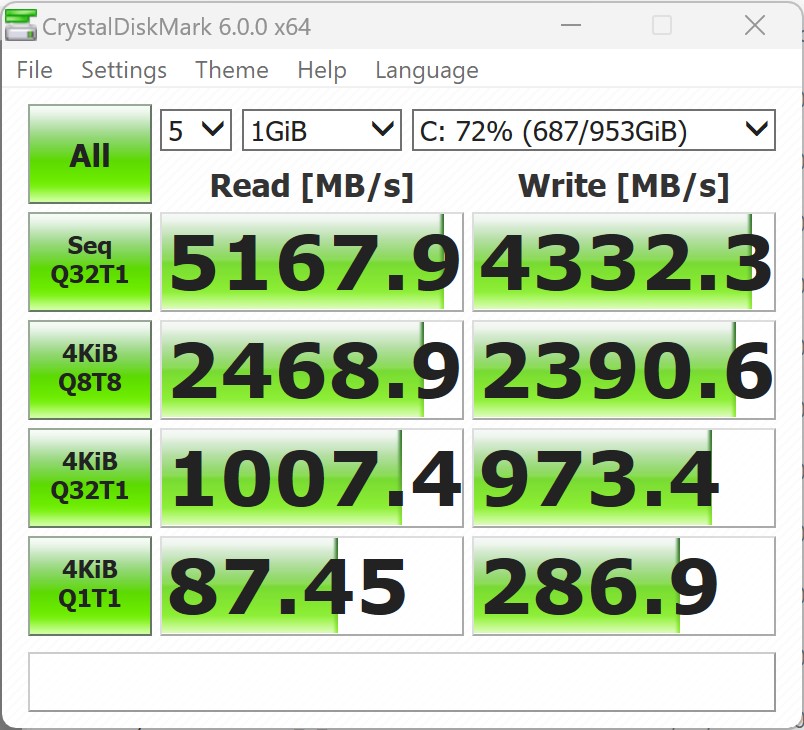Run all benchmarks with the All button
The width and height of the screenshot is (804, 730).
coord(90,154)
